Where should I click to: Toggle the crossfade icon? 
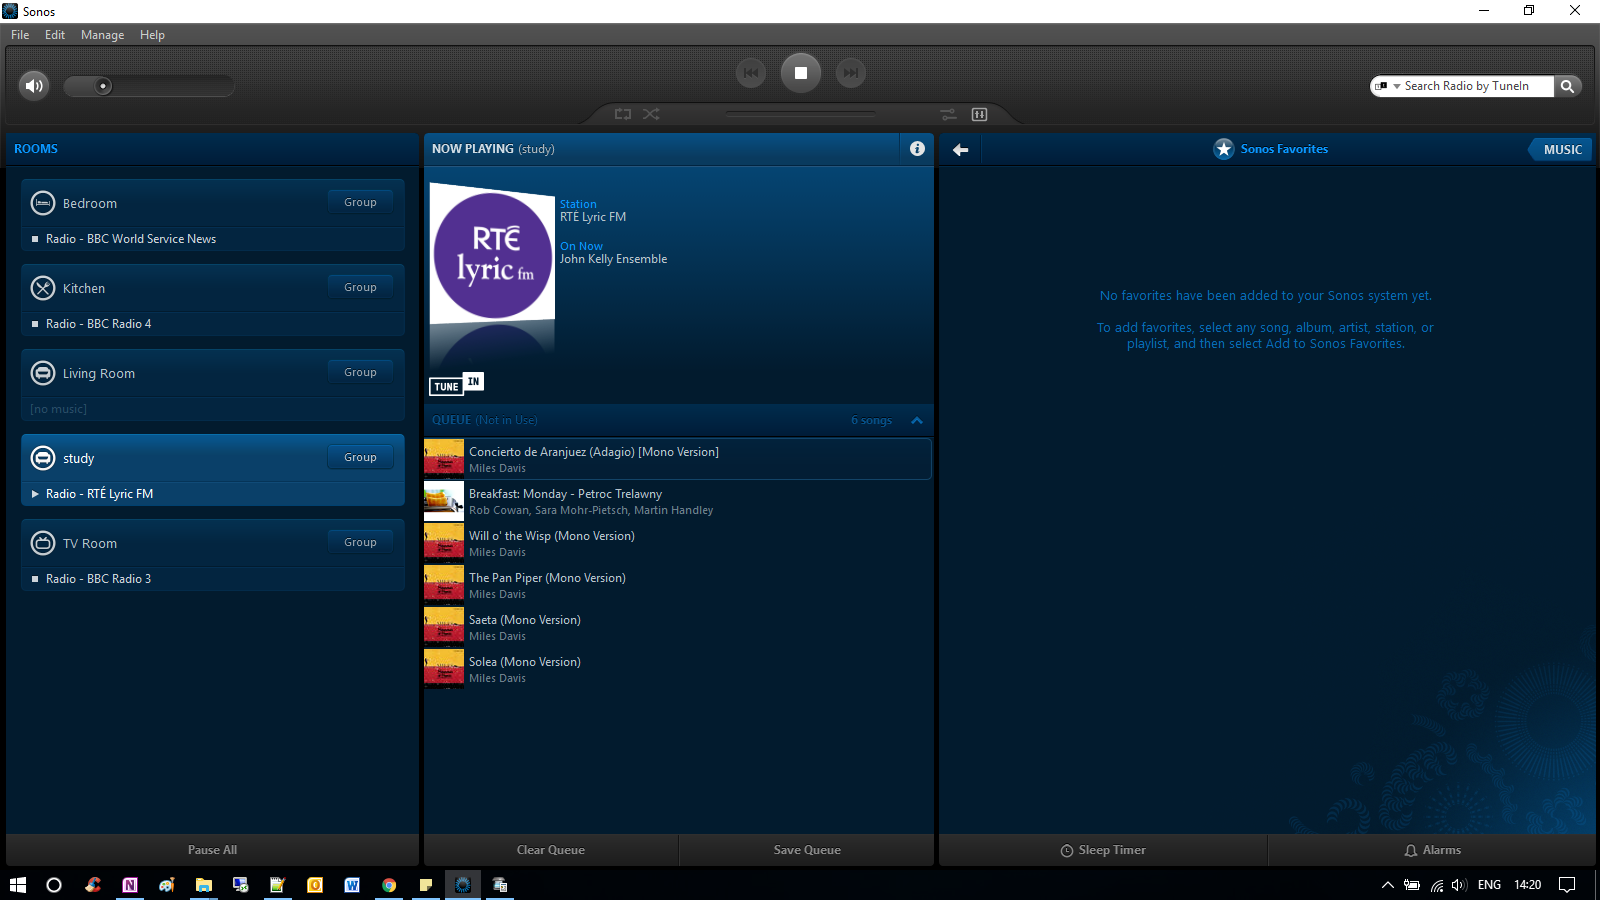click(948, 114)
